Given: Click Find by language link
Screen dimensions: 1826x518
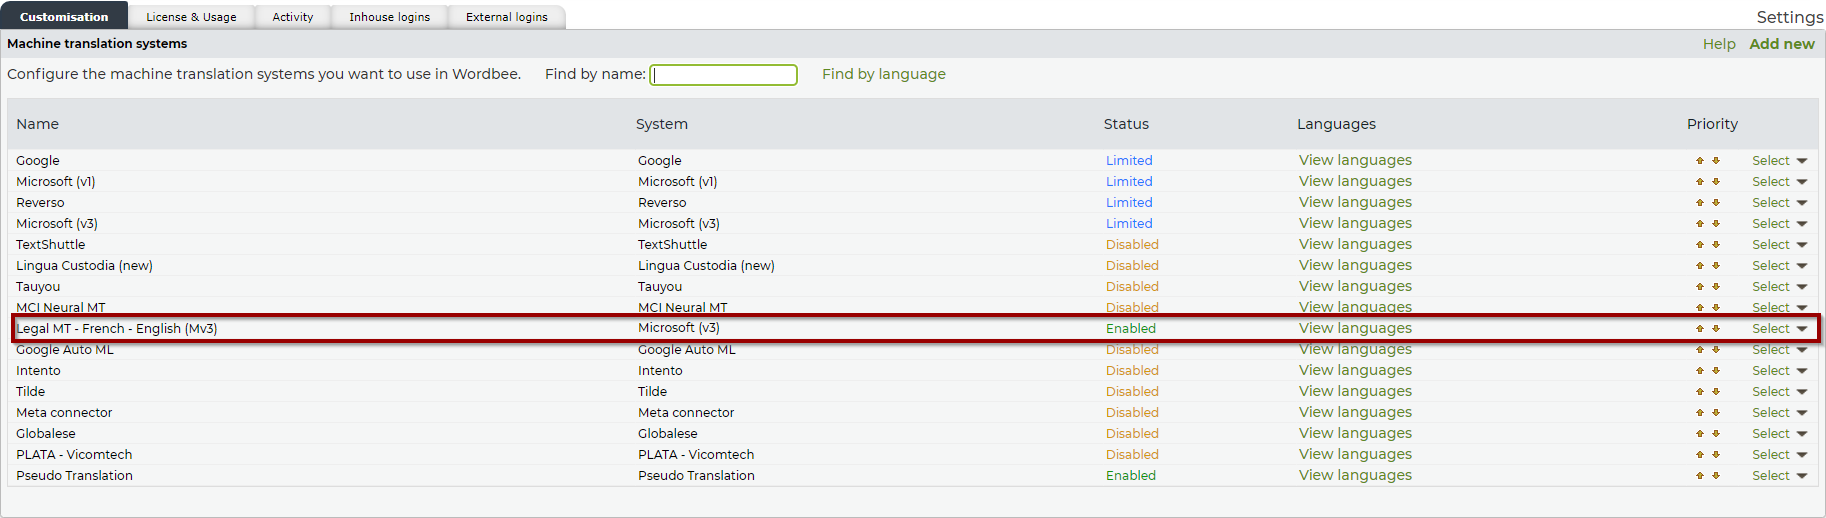Looking at the screenshot, I should (883, 74).
